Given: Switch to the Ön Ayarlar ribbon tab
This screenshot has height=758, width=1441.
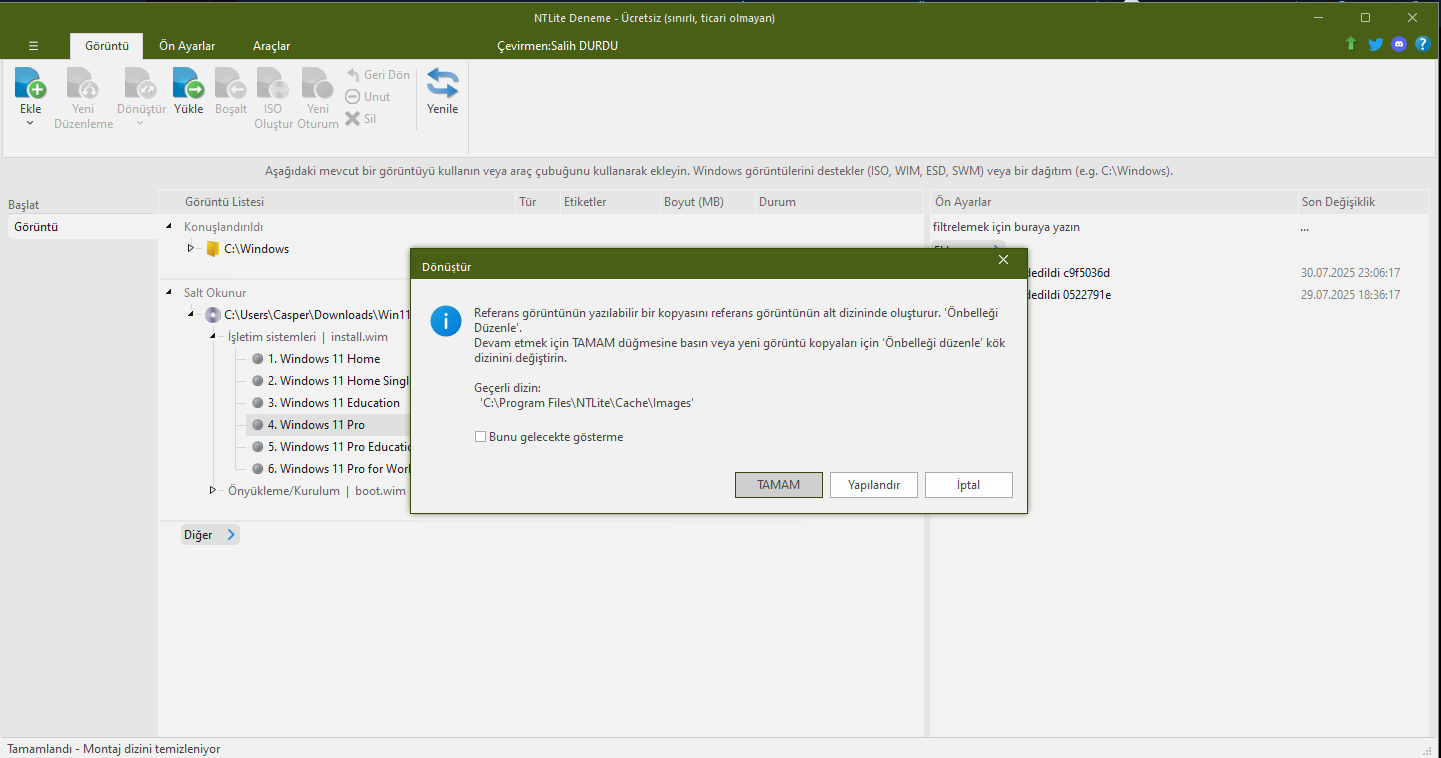Looking at the screenshot, I should [x=187, y=46].
